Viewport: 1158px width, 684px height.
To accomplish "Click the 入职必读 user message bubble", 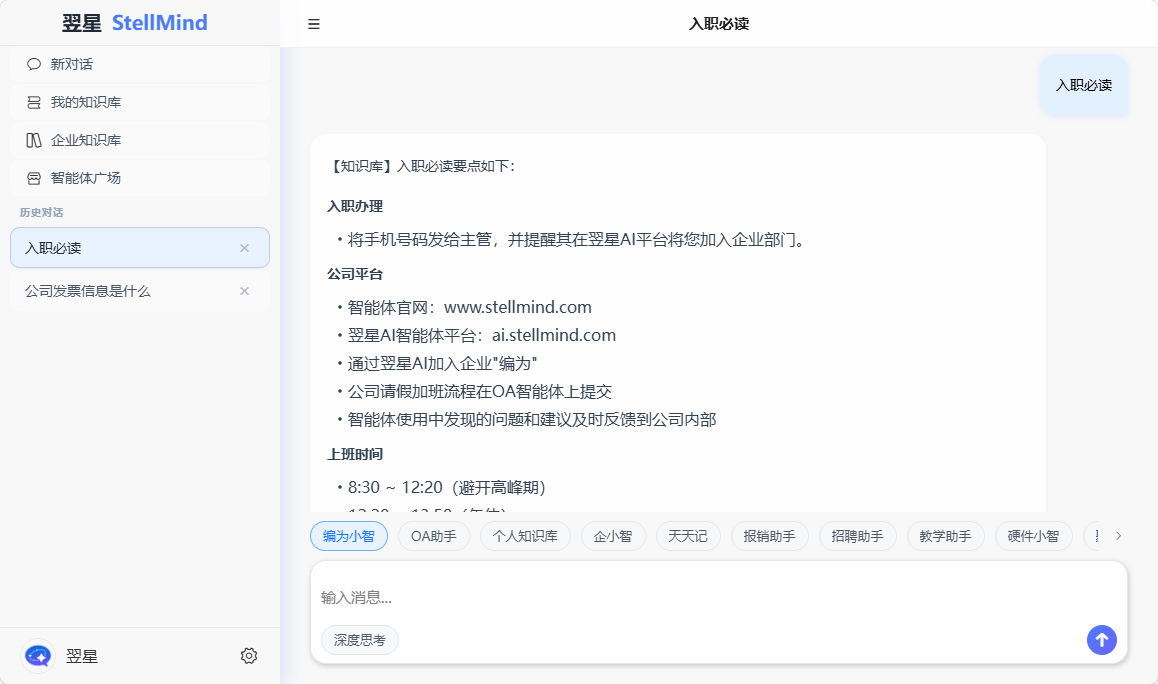I will tap(1083, 85).
